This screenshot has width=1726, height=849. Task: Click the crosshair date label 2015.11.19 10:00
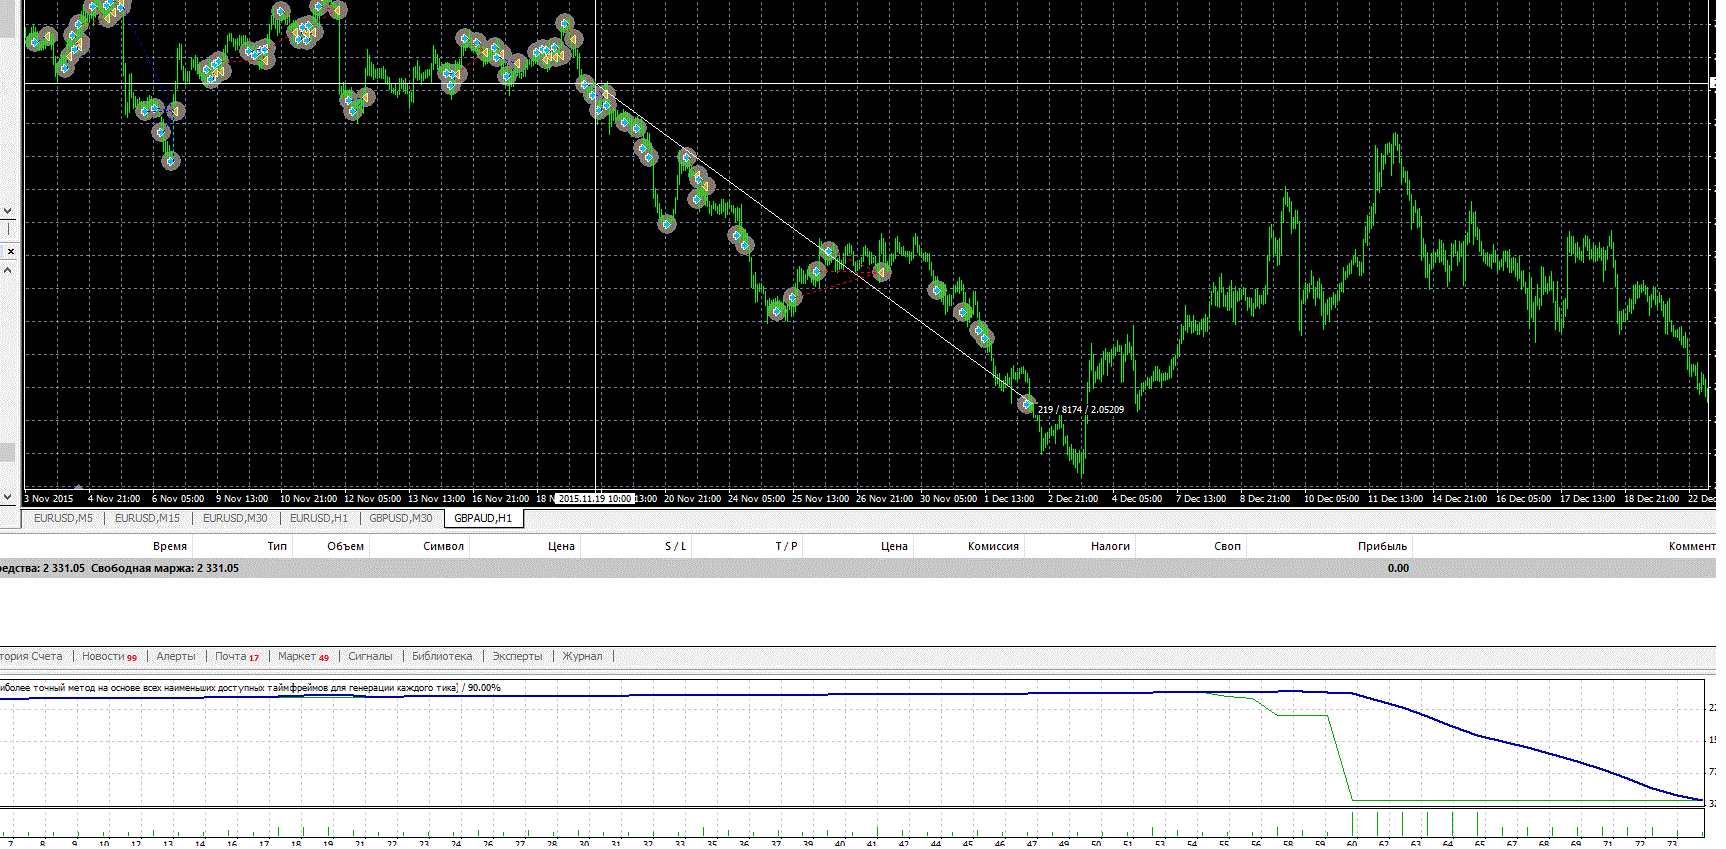(x=595, y=498)
